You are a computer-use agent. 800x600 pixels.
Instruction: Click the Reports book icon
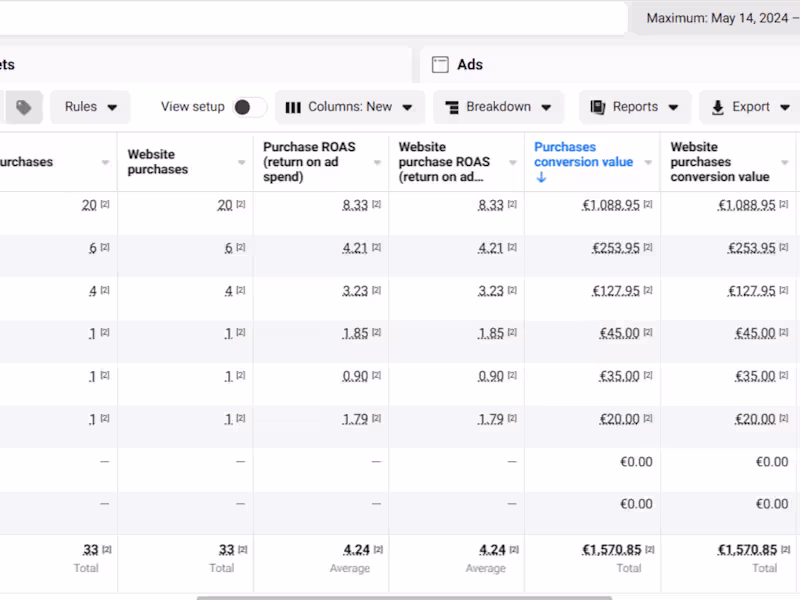pyautogui.click(x=599, y=107)
